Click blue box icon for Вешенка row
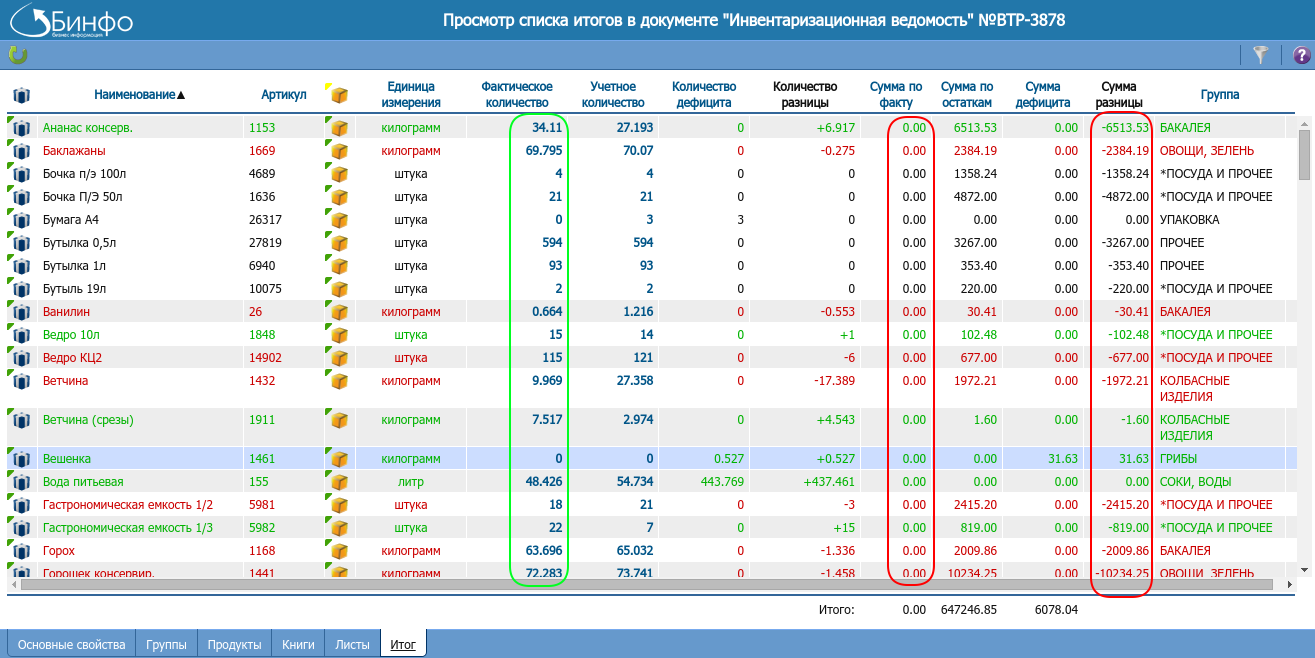 point(21,459)
